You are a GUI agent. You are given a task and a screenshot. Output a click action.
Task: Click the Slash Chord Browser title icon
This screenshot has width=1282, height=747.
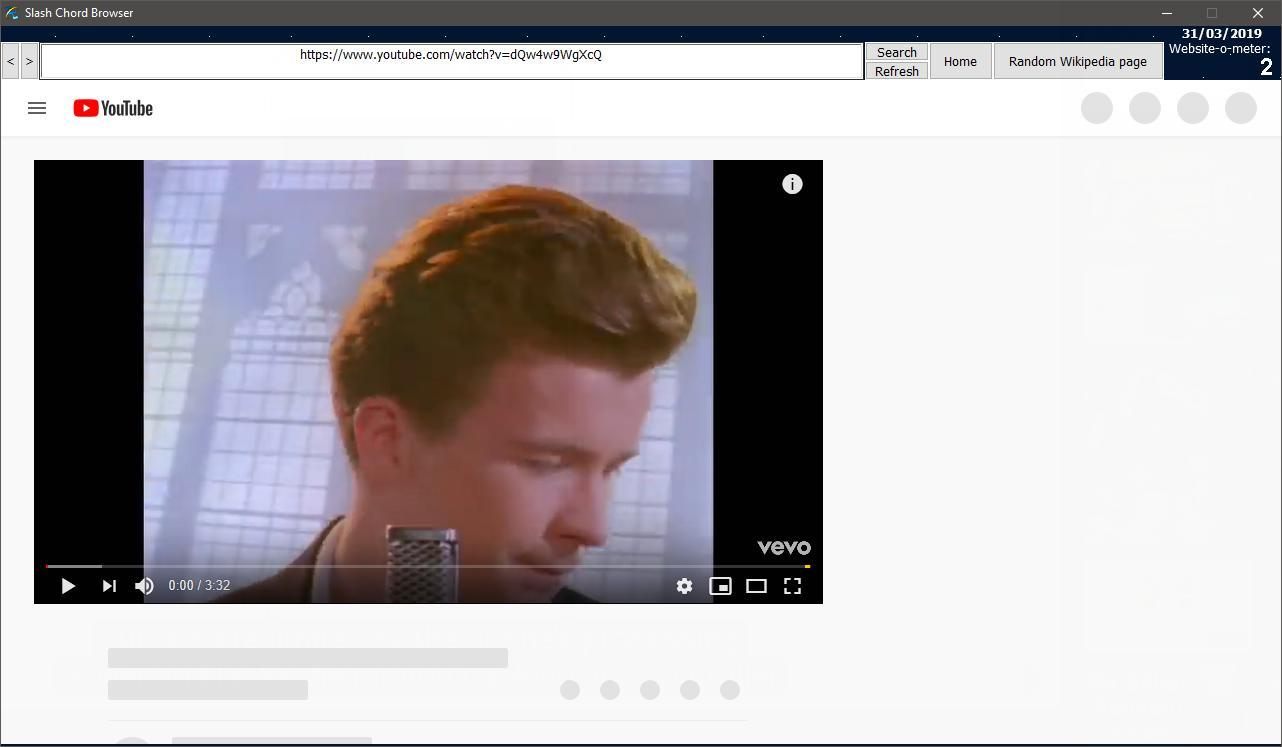point(12,13)
